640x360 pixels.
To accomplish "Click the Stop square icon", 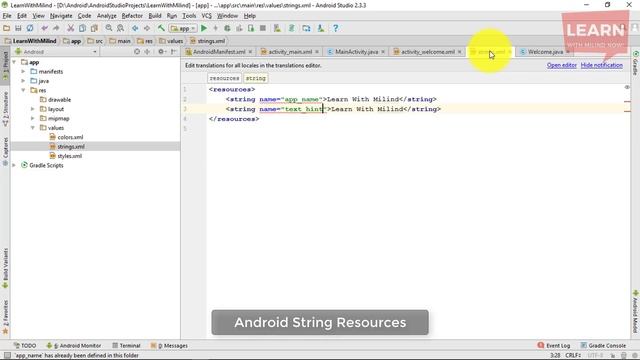I will tap(263, 28).
